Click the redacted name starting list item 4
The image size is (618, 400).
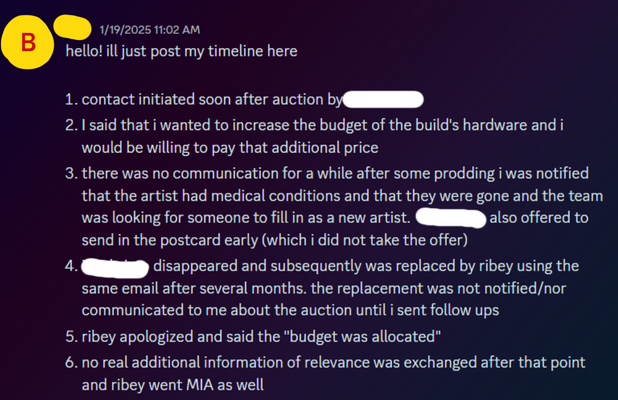115,265
